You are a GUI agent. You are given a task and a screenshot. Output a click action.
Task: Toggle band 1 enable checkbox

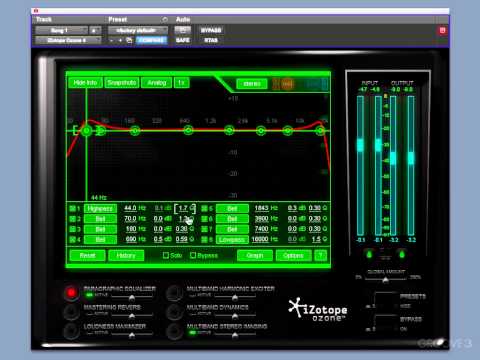click(x=72, y=209)
